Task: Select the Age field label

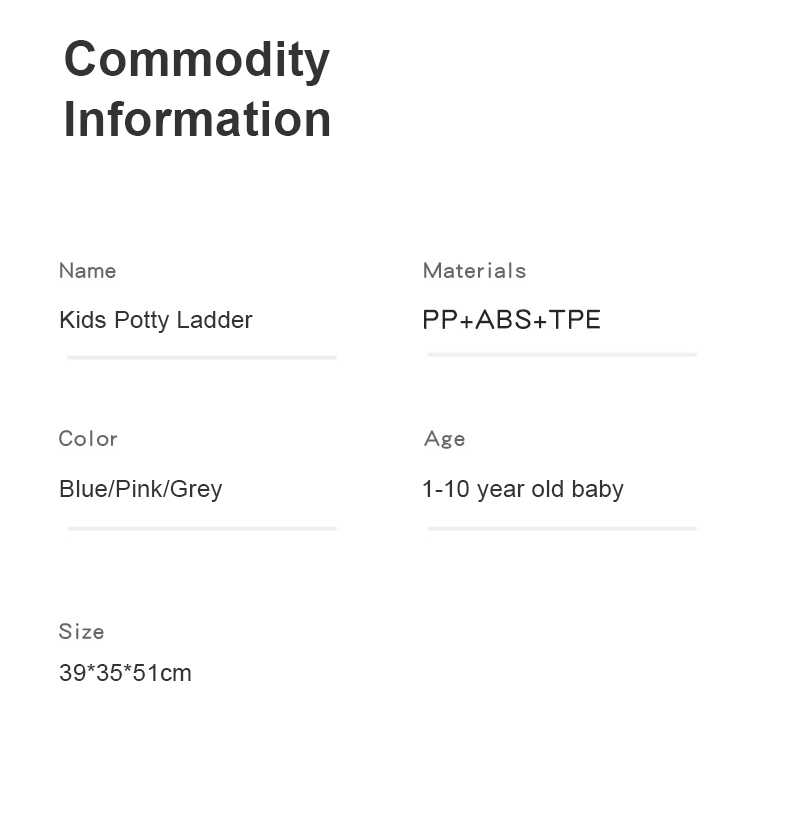Action: point(444,439)
